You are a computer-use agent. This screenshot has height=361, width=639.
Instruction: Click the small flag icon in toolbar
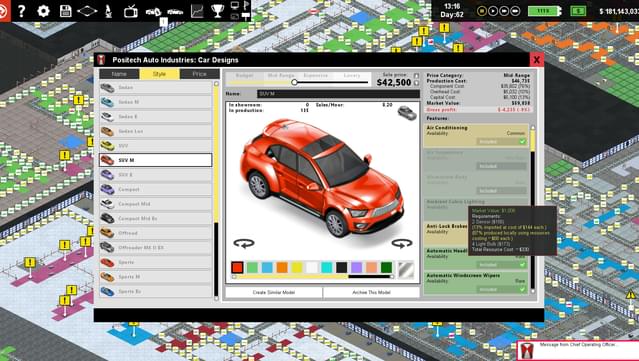point(246,5)
